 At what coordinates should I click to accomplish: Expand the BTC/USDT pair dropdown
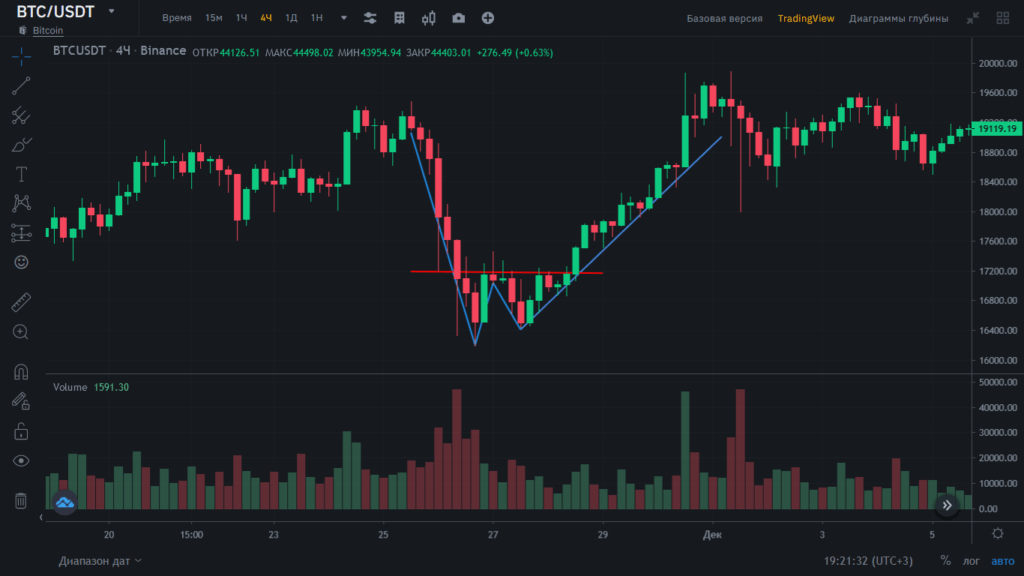coord(111,12)
